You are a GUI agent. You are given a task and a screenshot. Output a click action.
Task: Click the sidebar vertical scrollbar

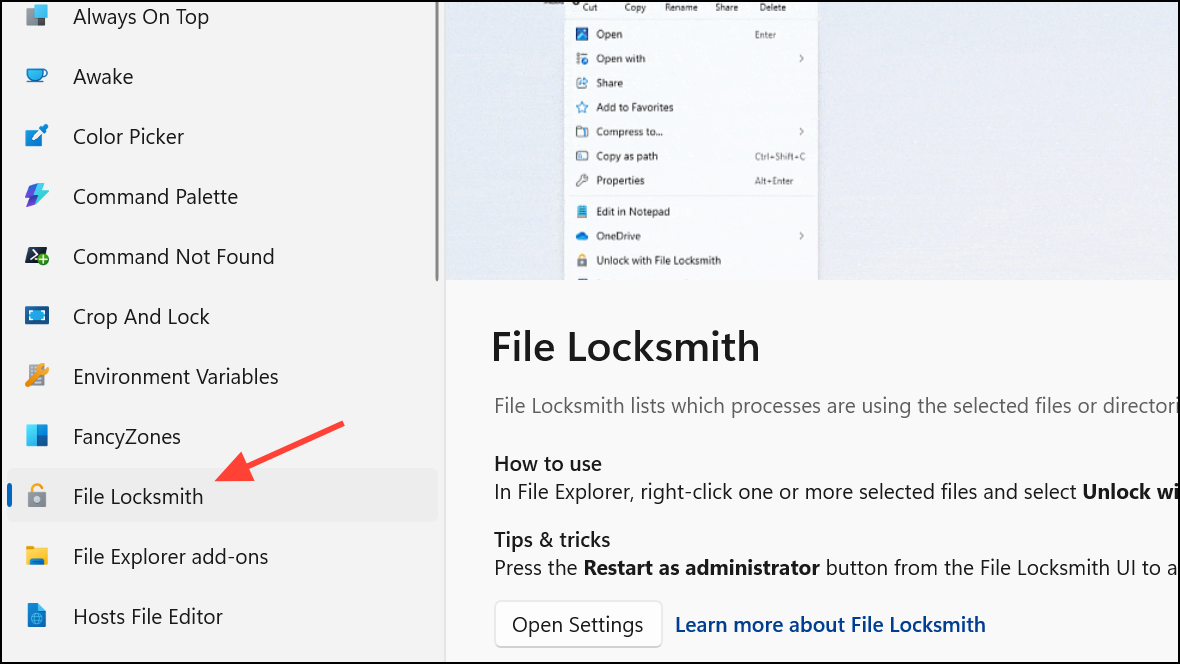coord(436,142)
